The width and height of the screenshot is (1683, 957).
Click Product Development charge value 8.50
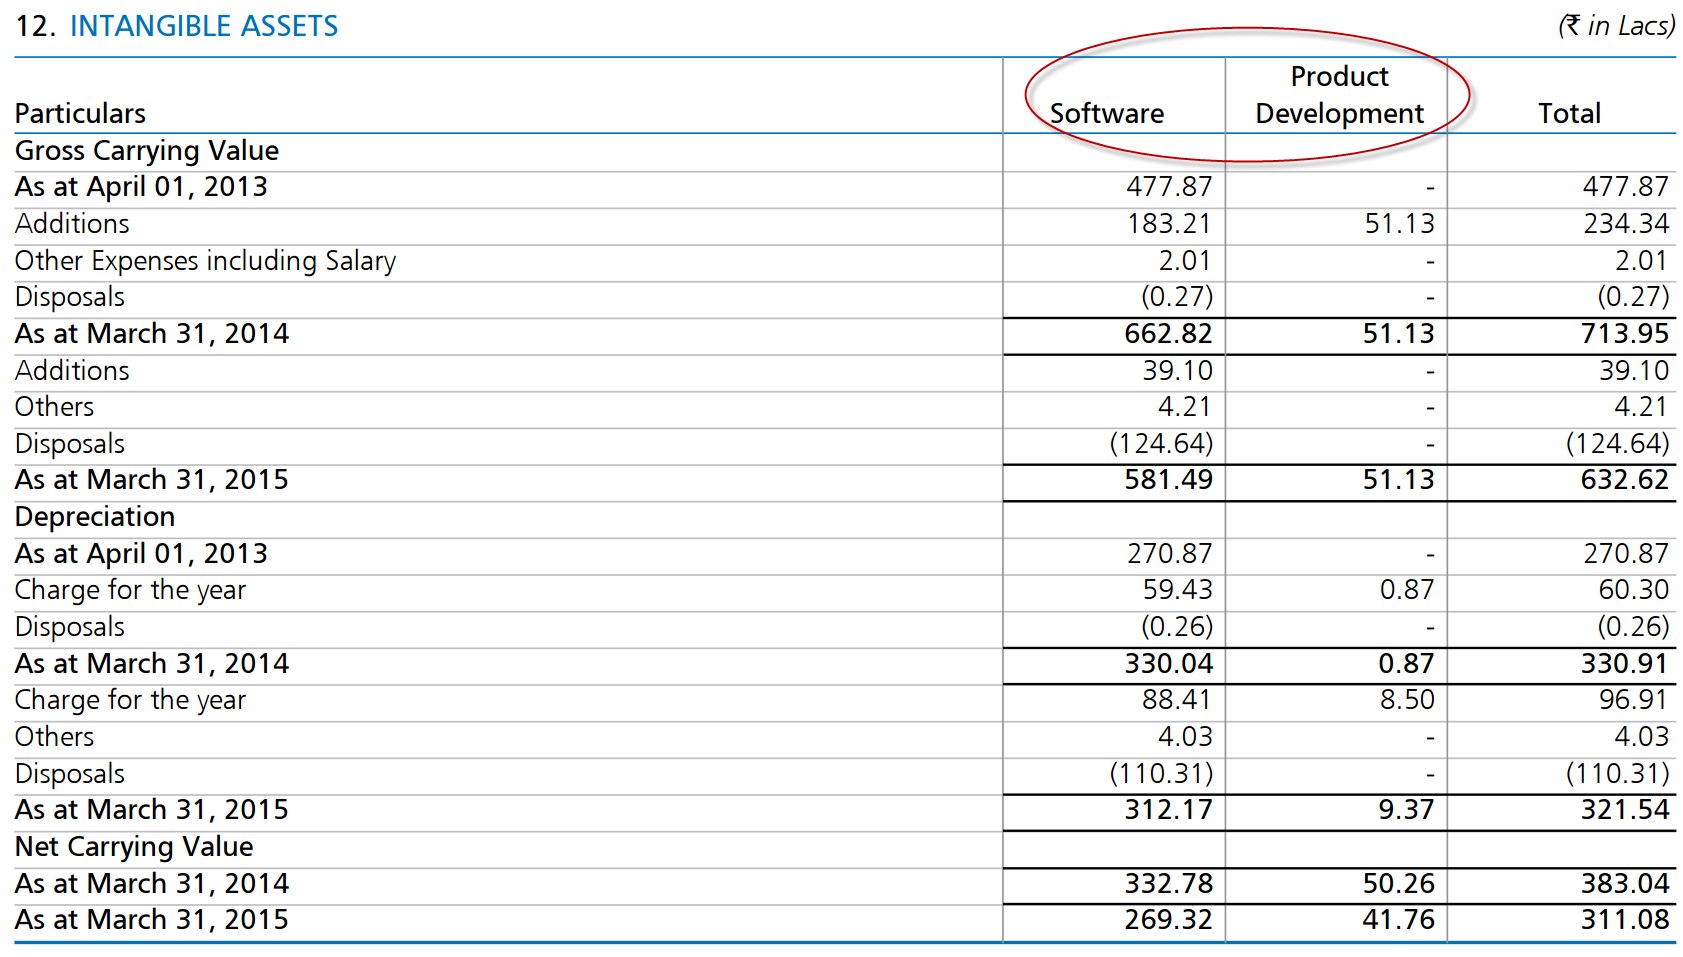coord(1407,700)
